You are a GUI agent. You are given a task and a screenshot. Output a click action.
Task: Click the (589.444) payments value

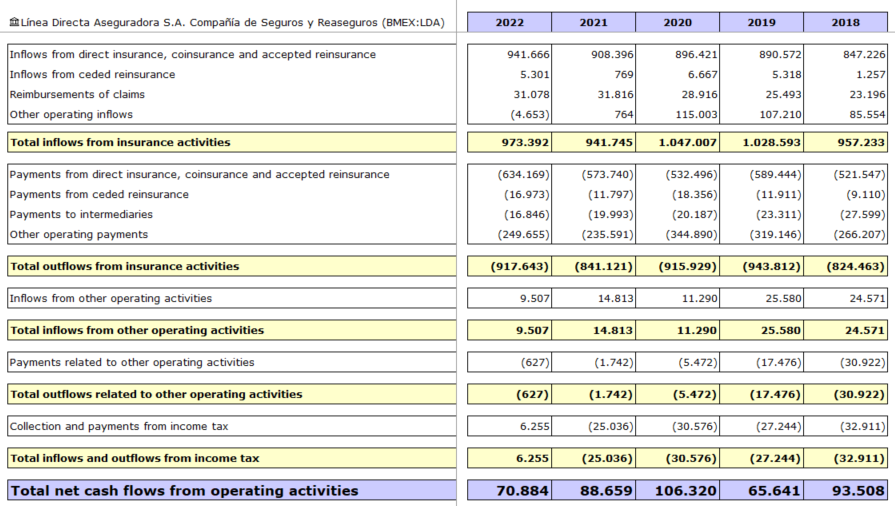pyautogui.click(x=775, y=174)
